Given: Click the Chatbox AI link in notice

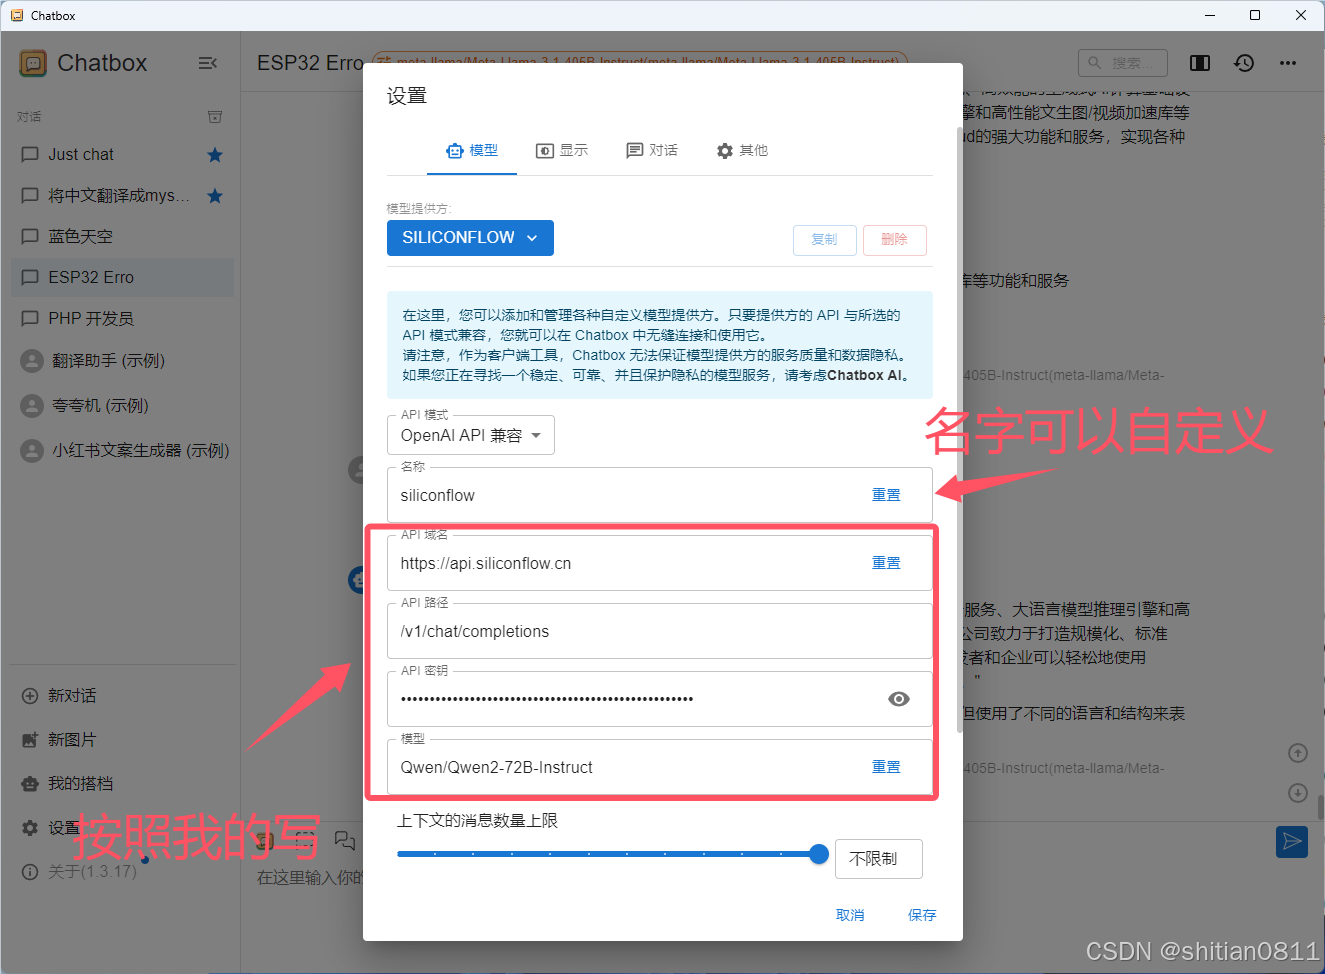Looking at the screenshot, I should pos(866,376).
